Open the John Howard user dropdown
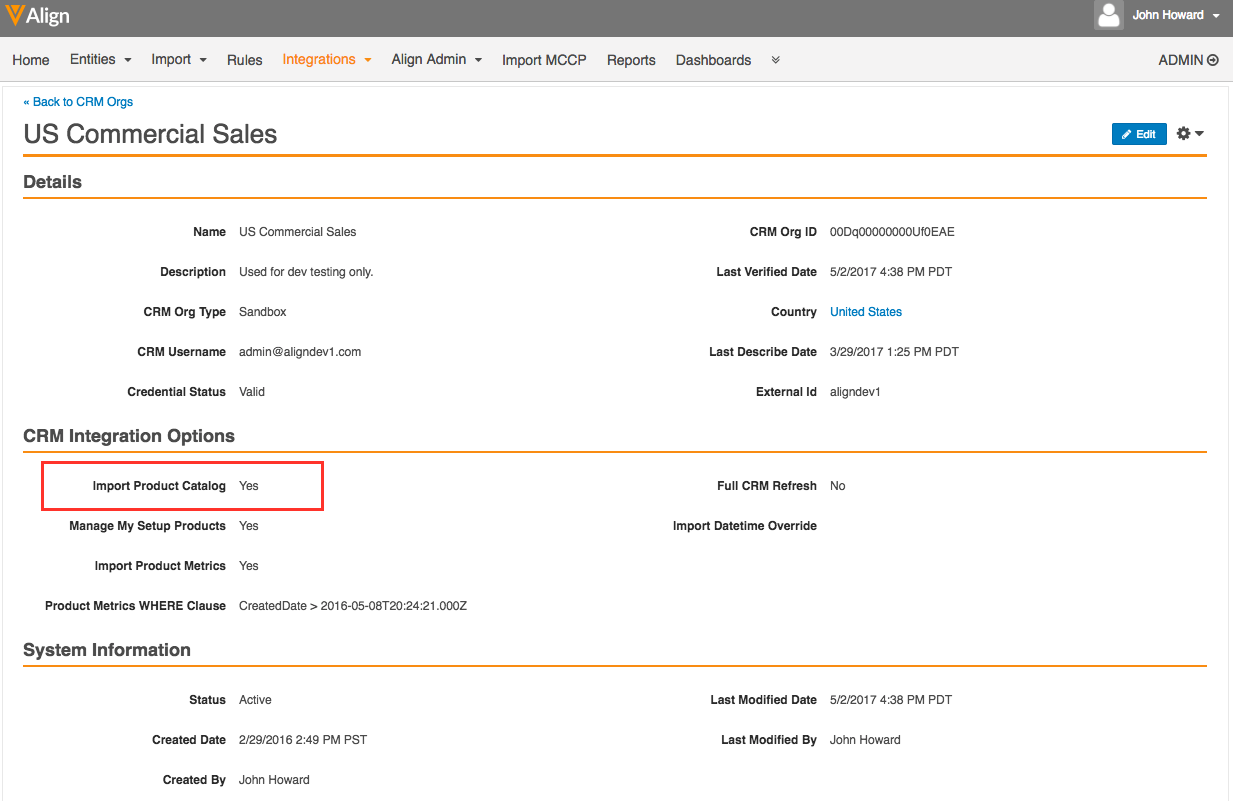Screen dimensions: 1233x801 click(x=1175, y=15)
